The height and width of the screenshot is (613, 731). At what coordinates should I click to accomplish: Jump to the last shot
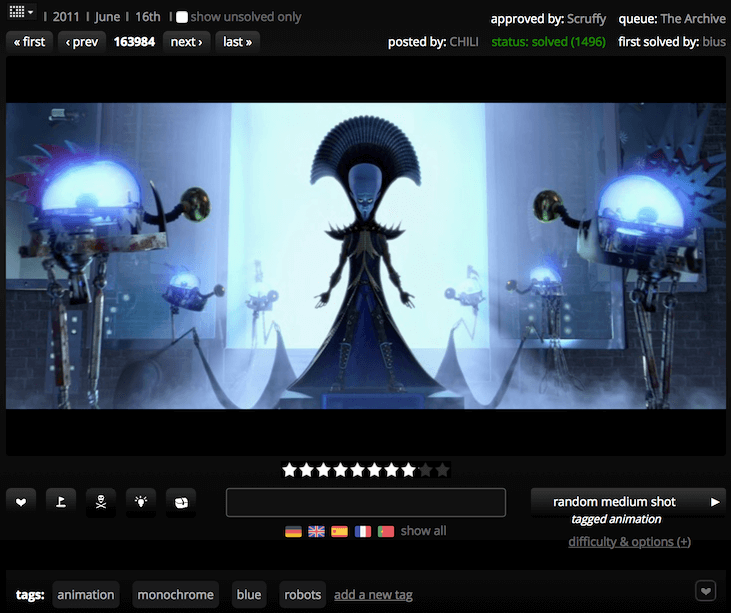pos(237,42)
